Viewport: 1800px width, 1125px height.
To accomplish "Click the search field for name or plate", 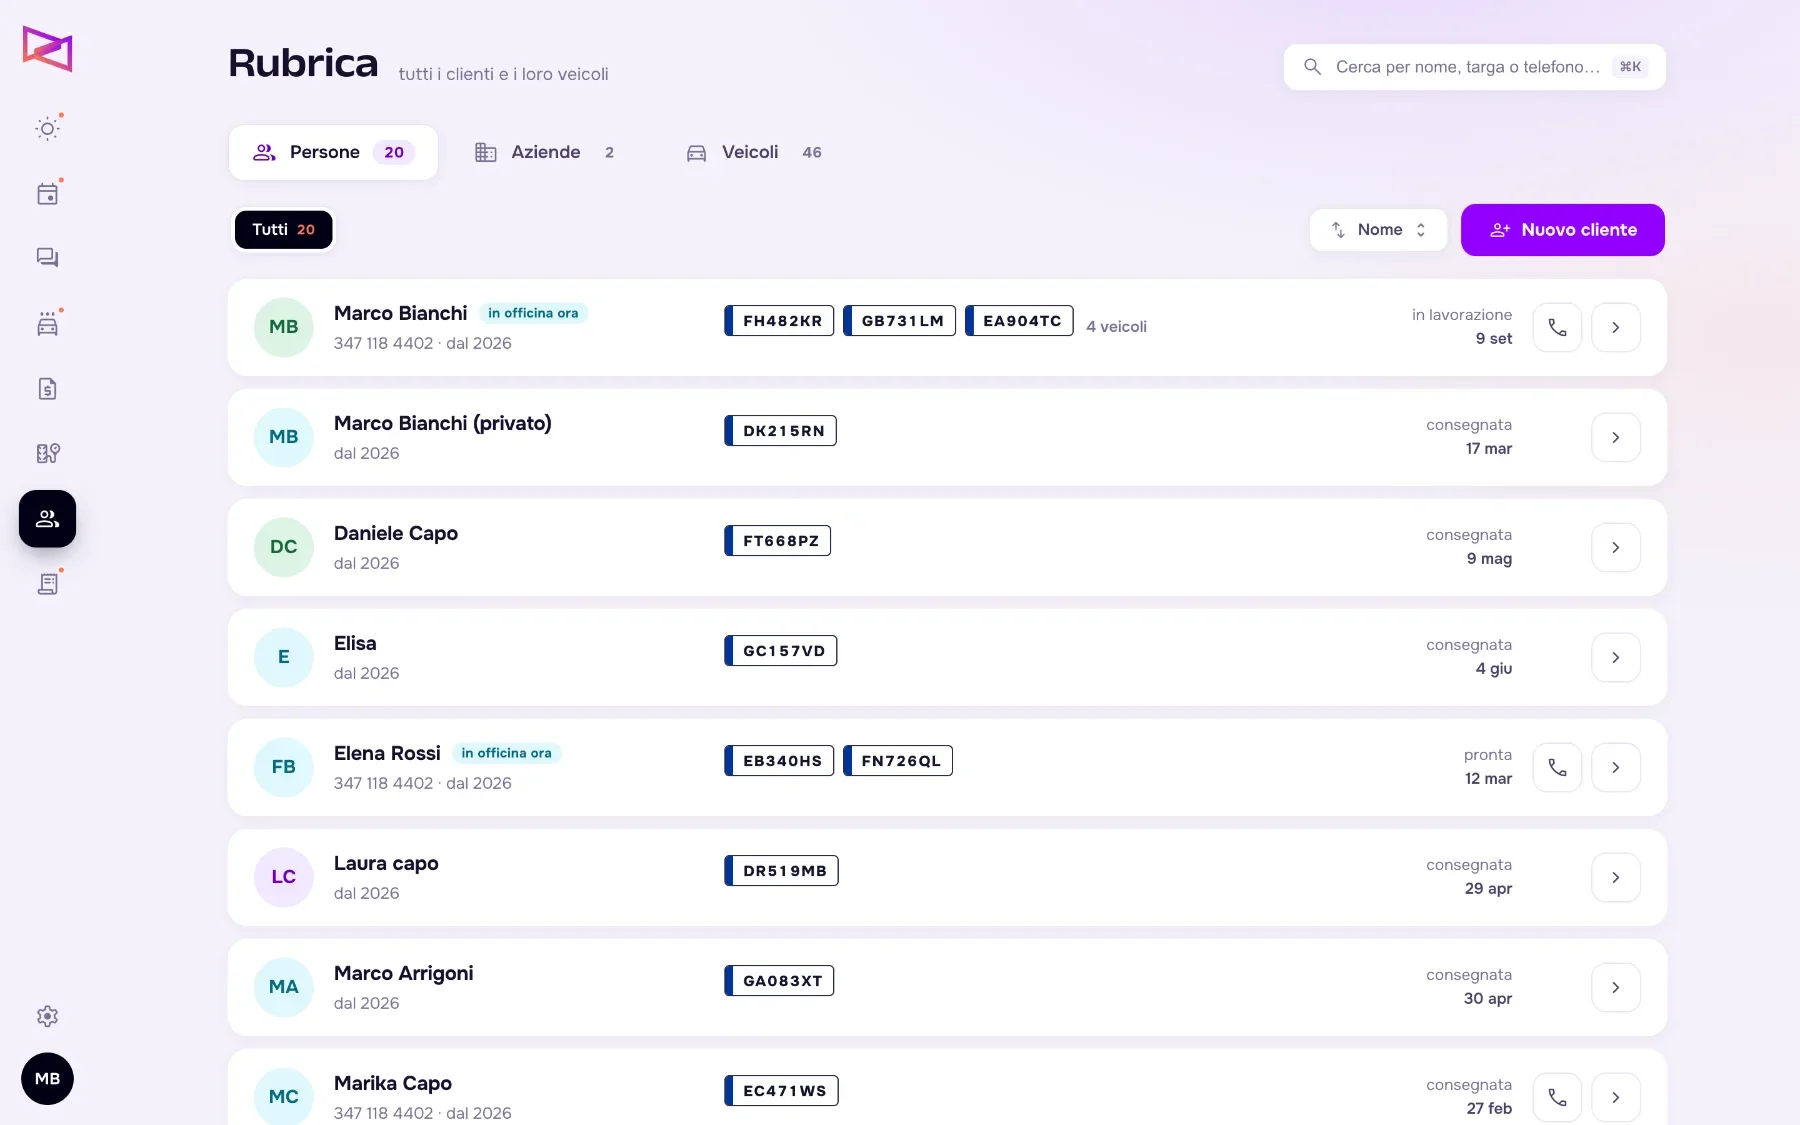I will pyautogui.click(x=1475, y=67).
